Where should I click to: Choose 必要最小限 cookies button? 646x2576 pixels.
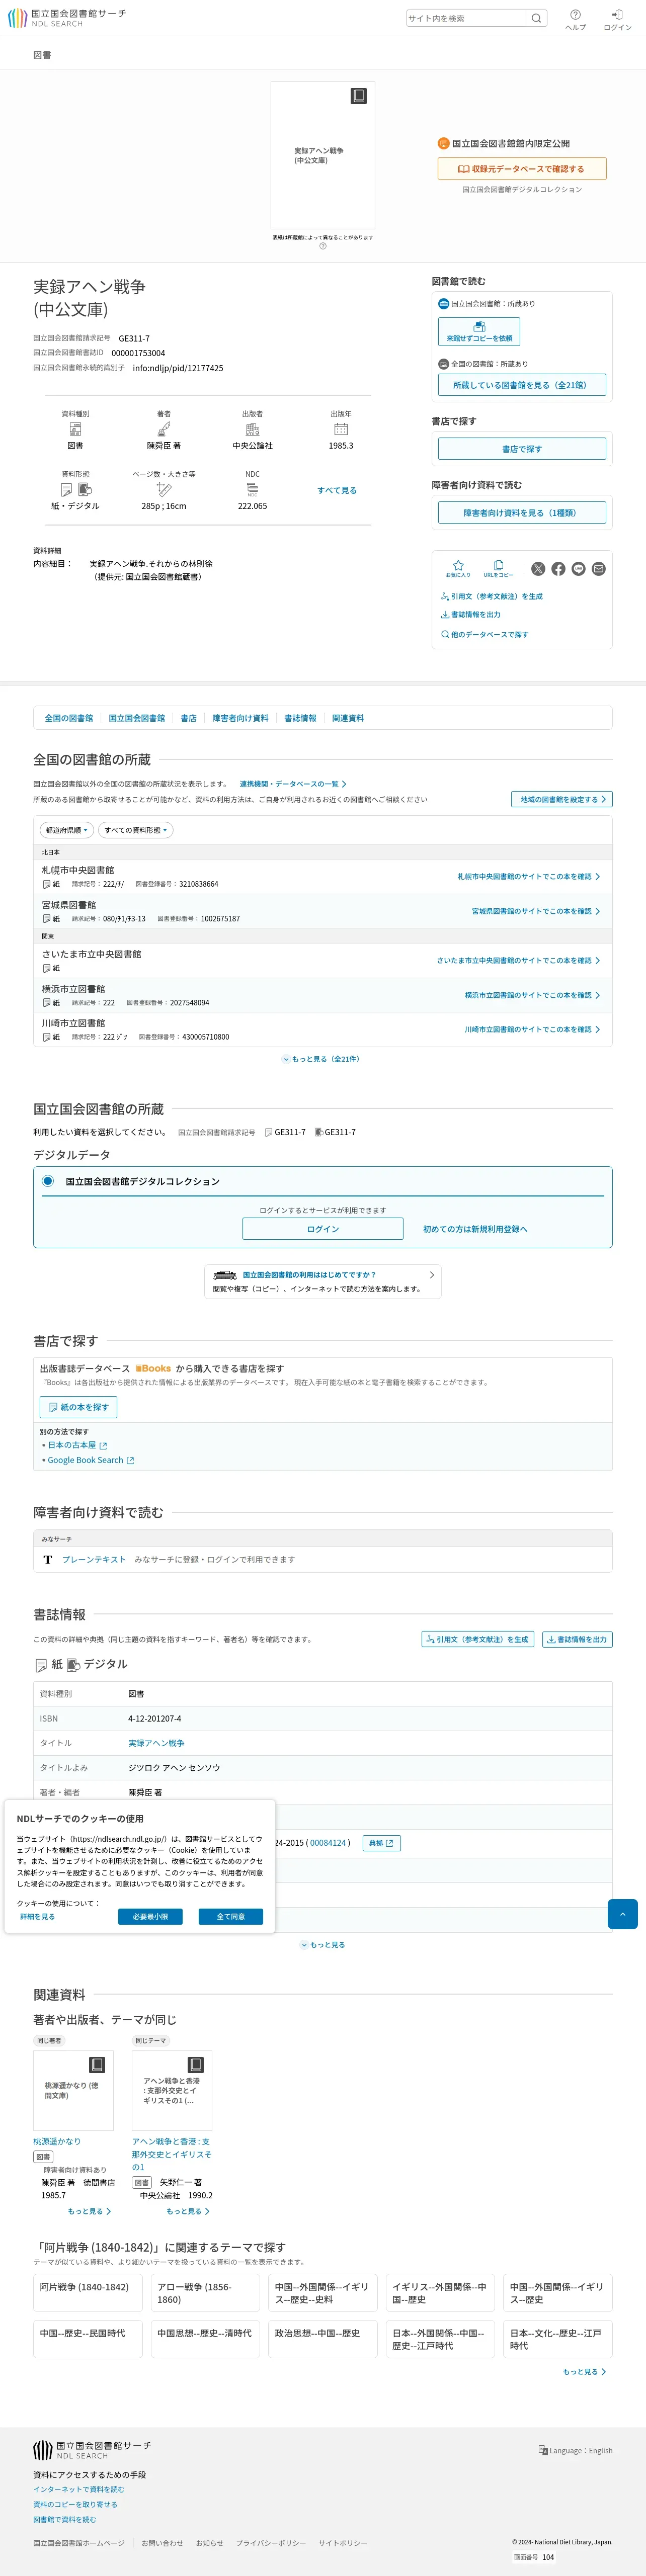[x=150, y=1917]
